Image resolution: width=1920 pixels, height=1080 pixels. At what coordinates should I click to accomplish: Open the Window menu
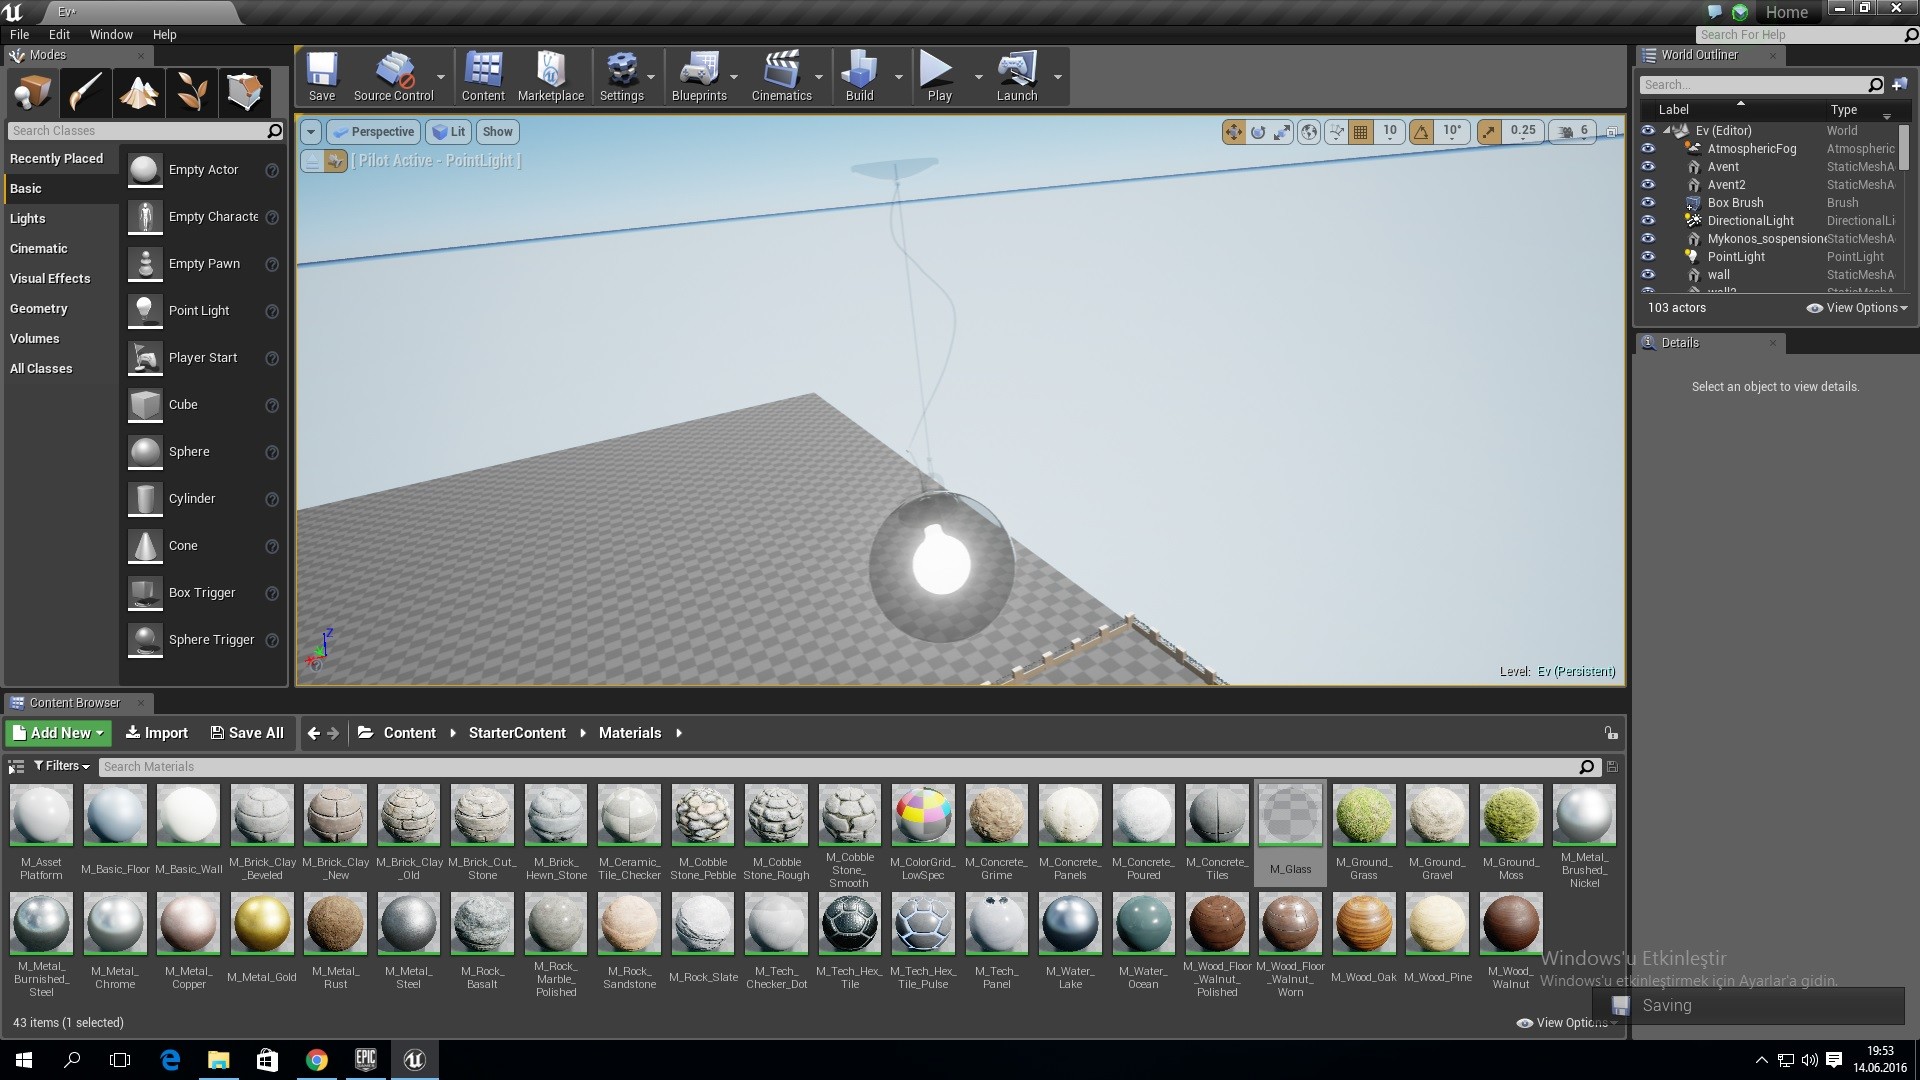pyautogui.click(x=111, y=34)
